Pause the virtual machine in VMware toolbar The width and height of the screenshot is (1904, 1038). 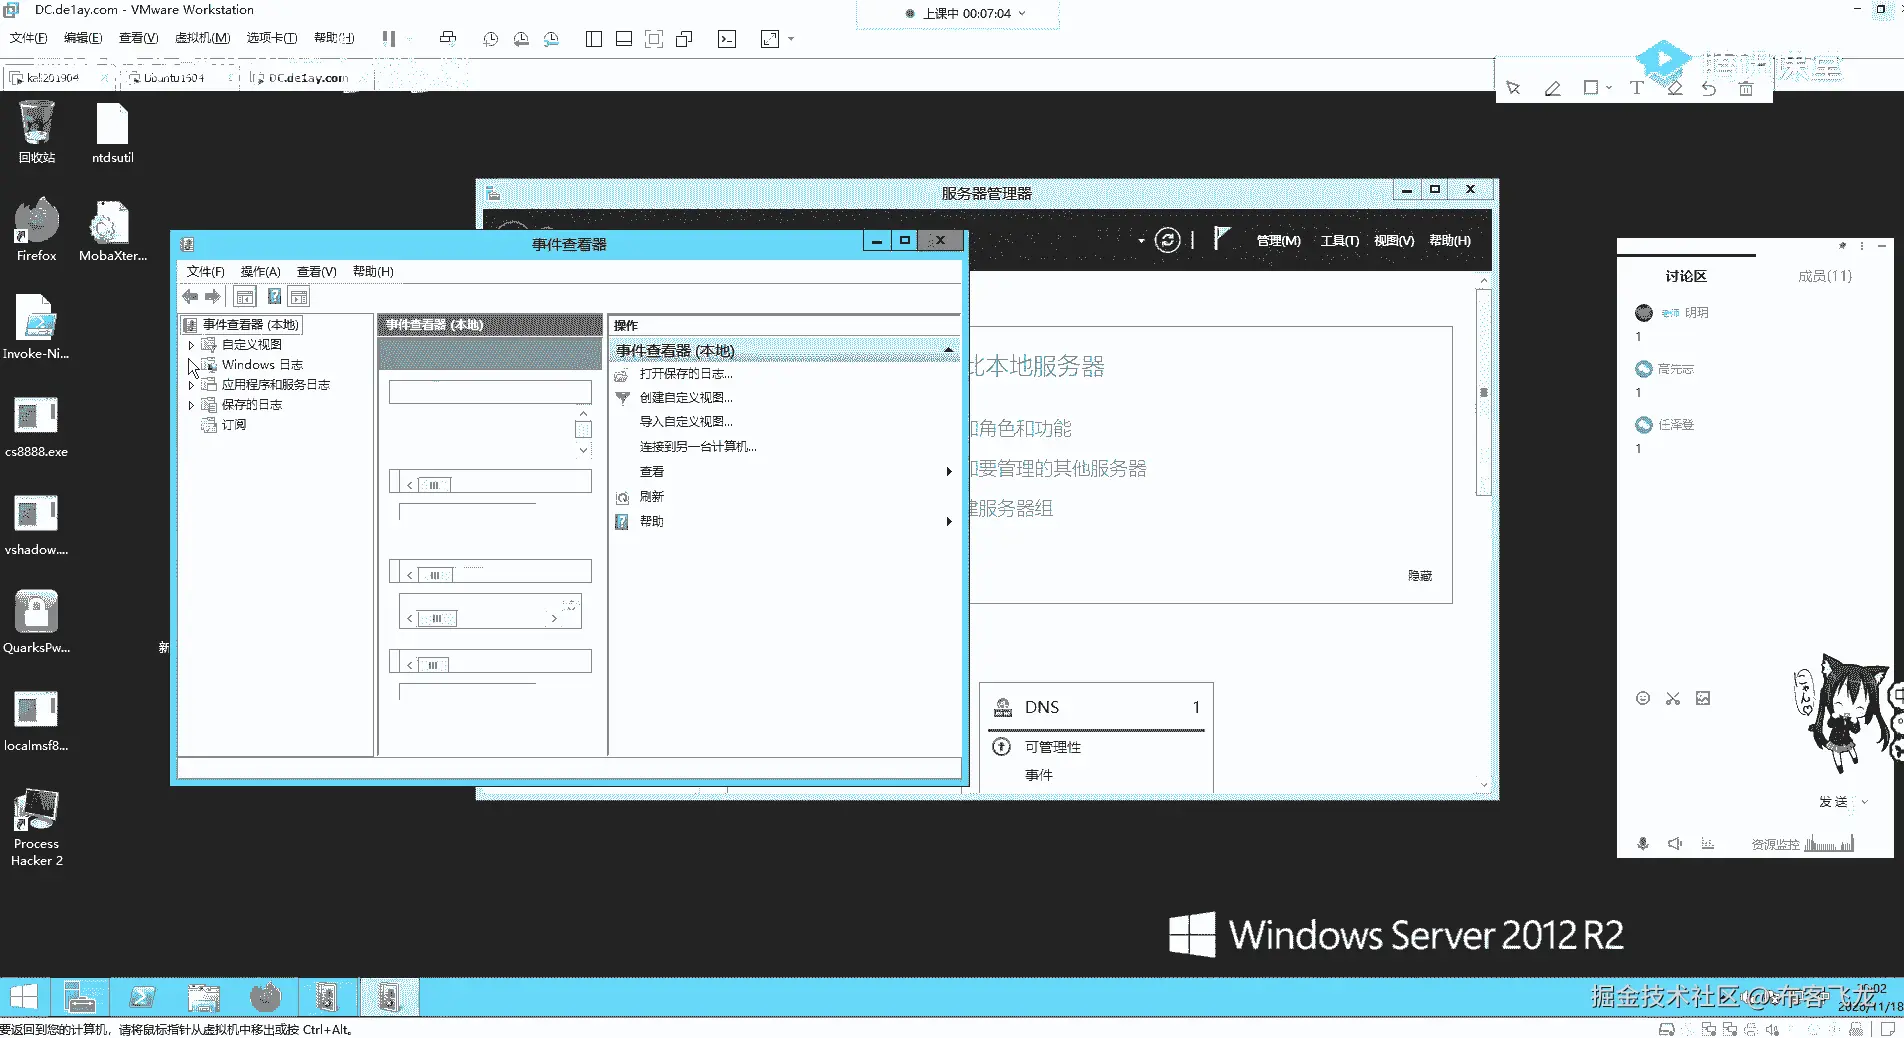coord(388,38)
